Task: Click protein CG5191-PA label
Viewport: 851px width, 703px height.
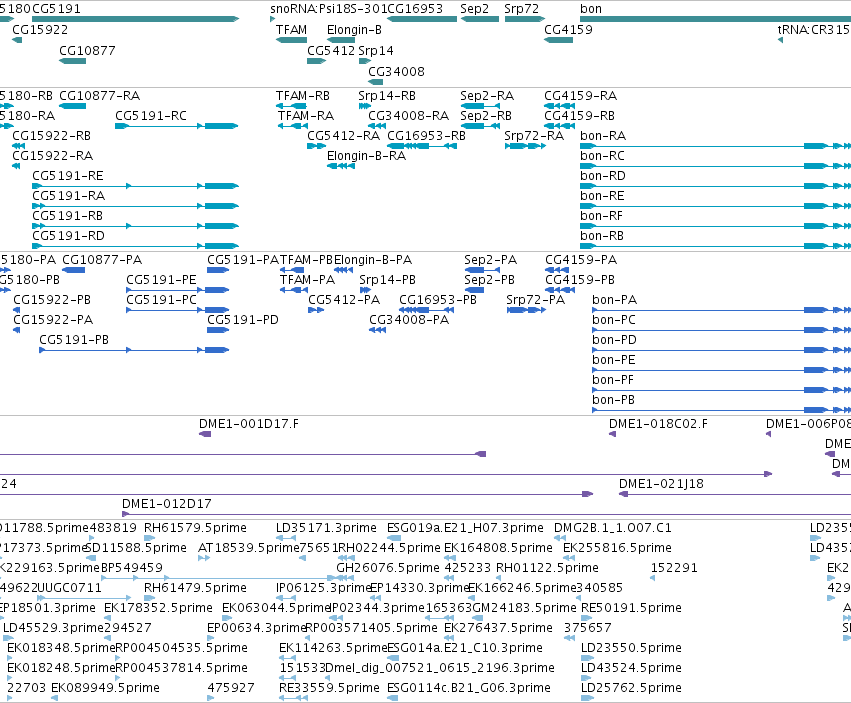Action: 243,260
